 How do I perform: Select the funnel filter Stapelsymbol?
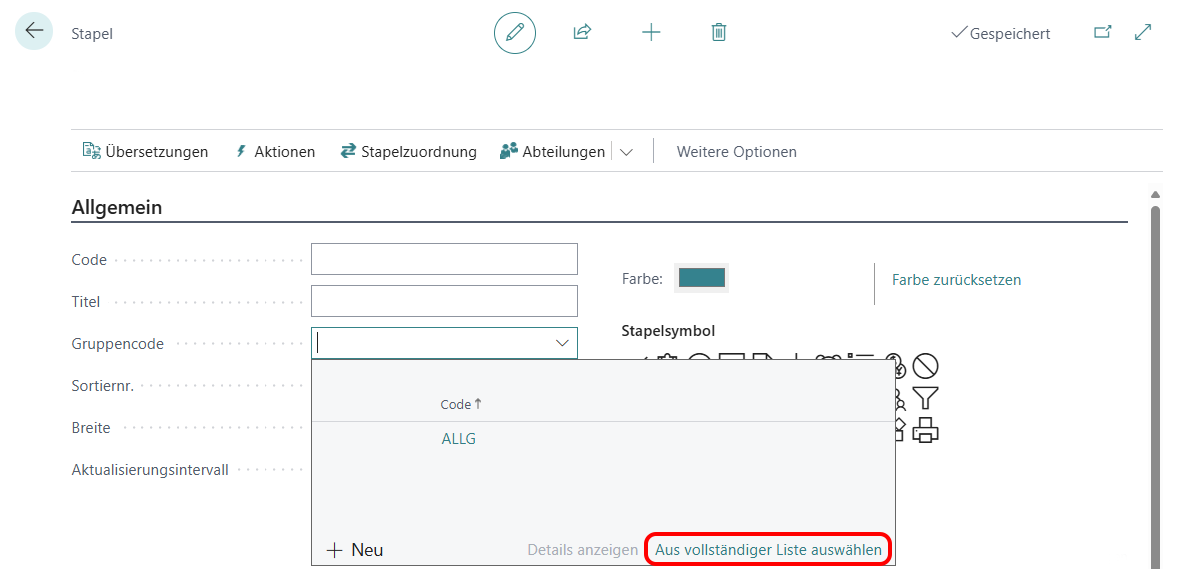(x=925, y=397)
